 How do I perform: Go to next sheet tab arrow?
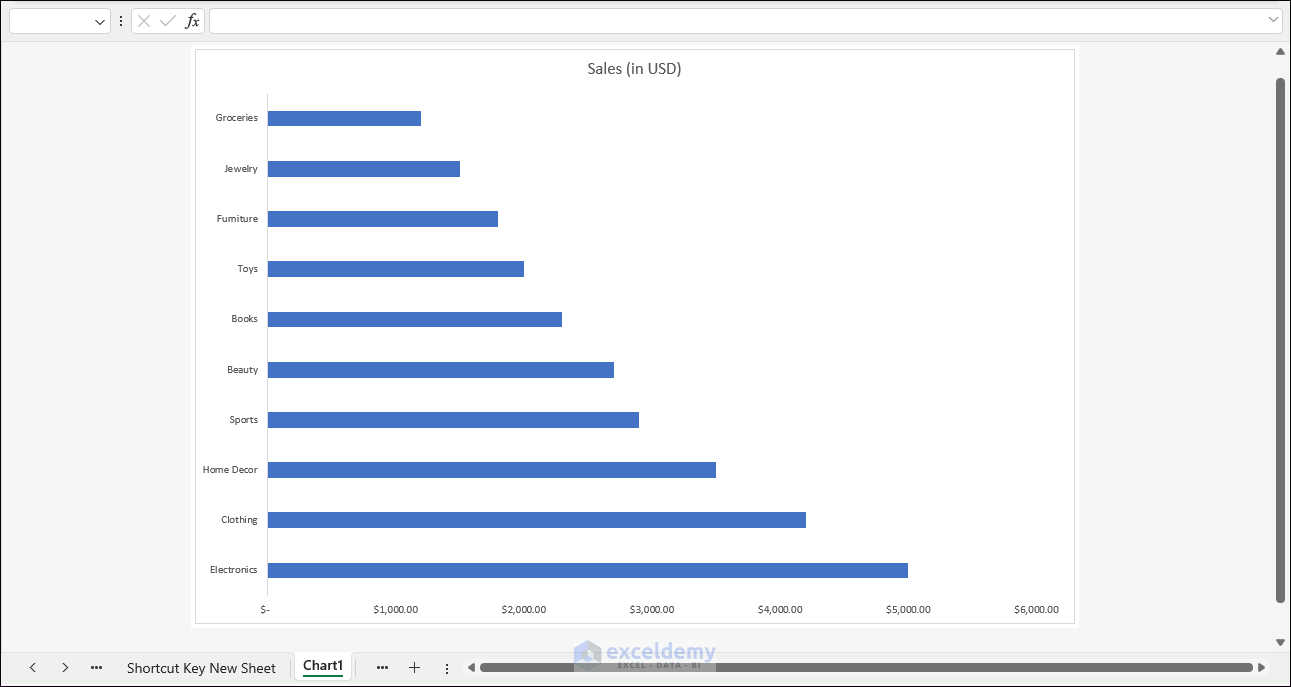[x=65, y=667]
